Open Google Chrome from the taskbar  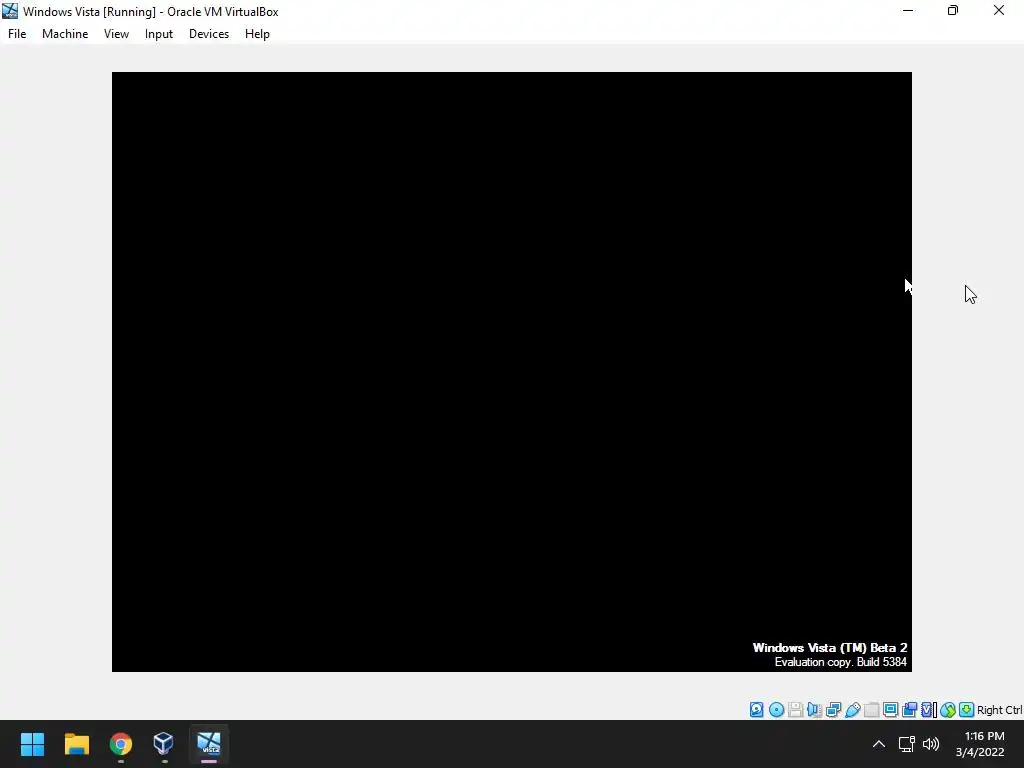[x=121, y=744]
